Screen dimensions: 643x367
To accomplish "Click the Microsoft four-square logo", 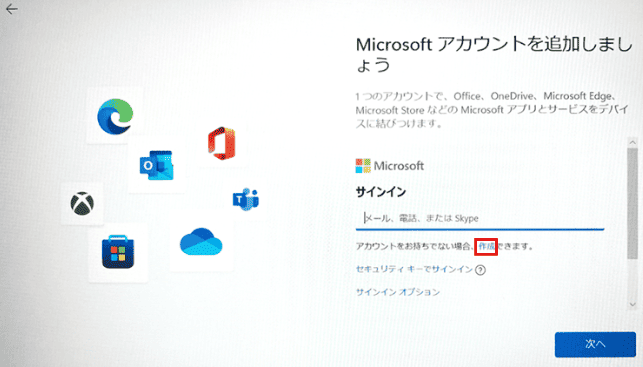I will [363, 166].
